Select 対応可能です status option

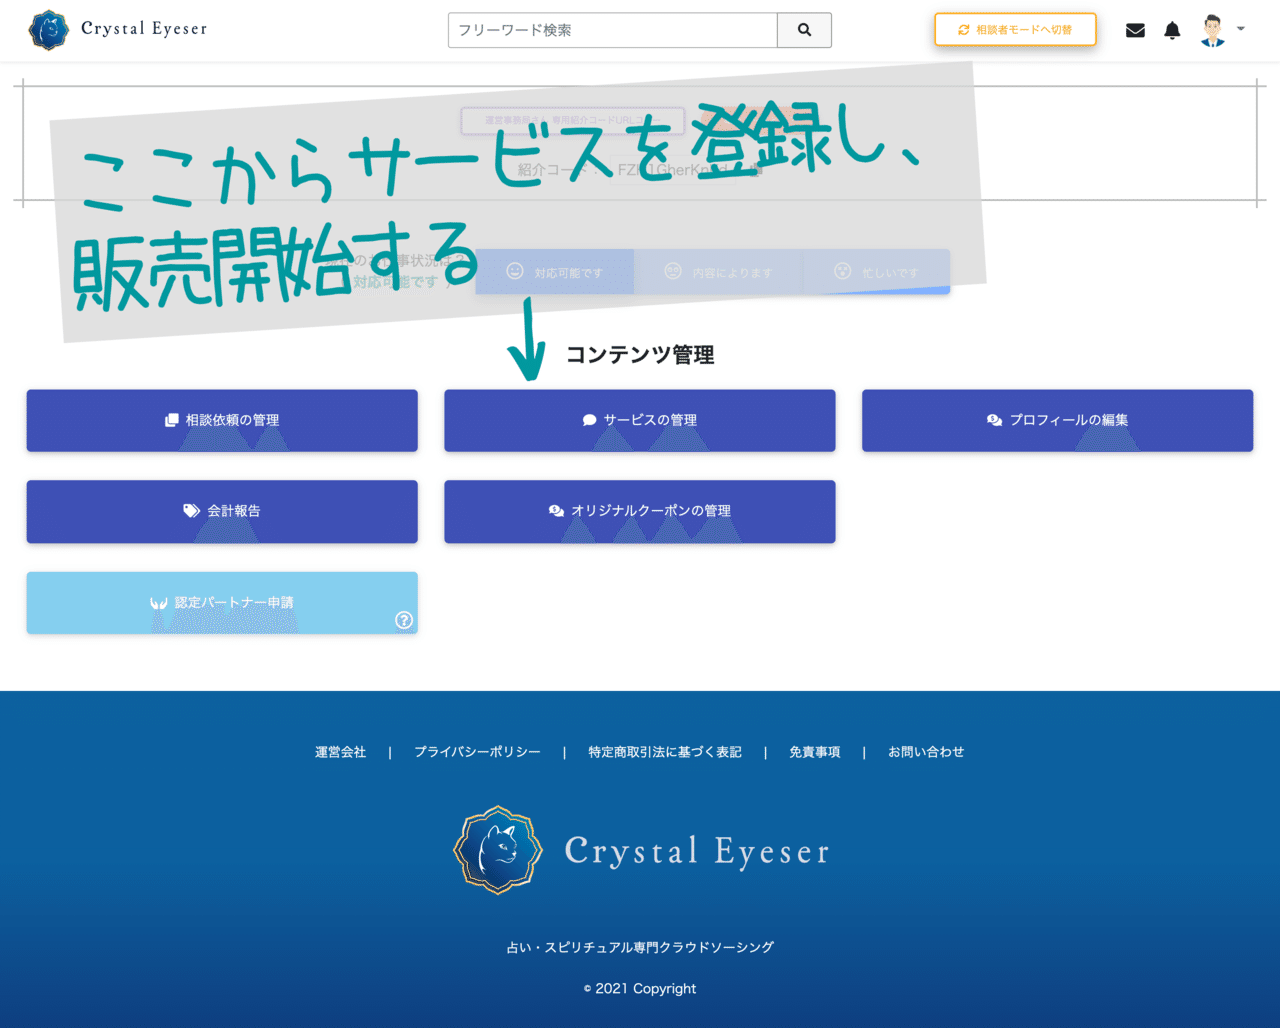[555, 272]
